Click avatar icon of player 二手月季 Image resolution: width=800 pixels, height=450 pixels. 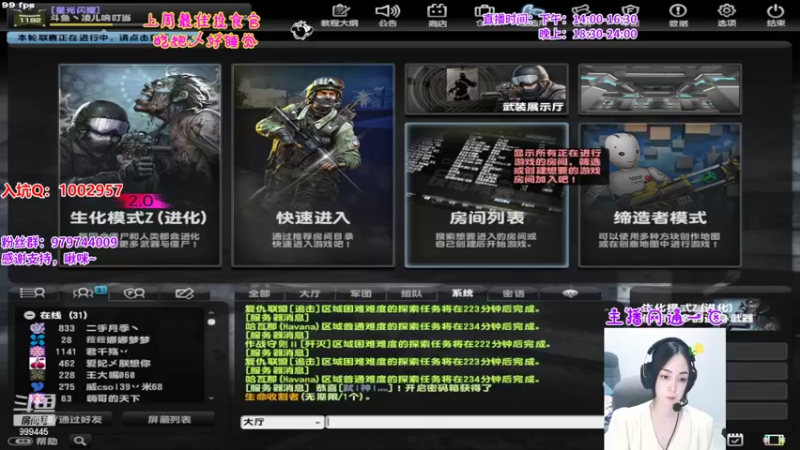(x=37, y=328)
